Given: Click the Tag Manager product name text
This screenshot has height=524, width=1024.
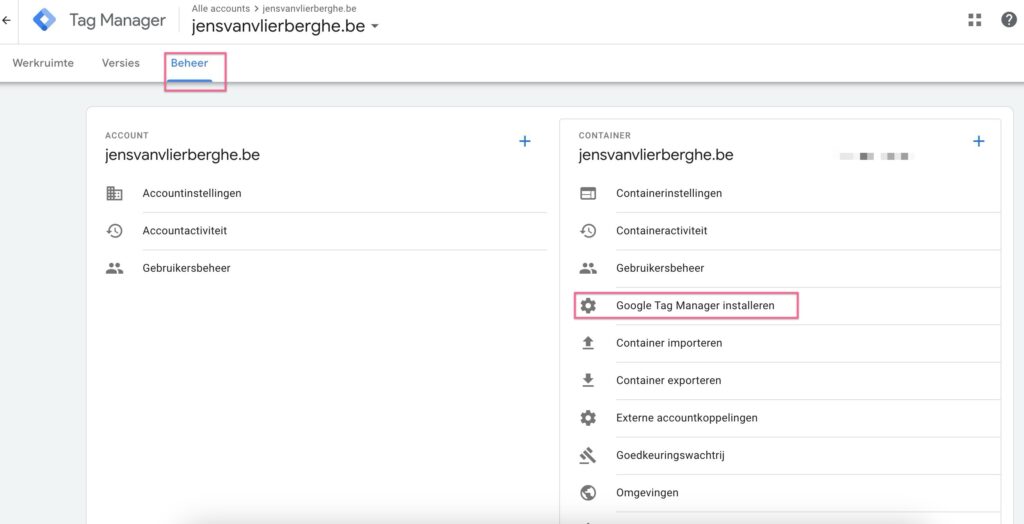Looking at the screenshot, I should click(118, 20).
